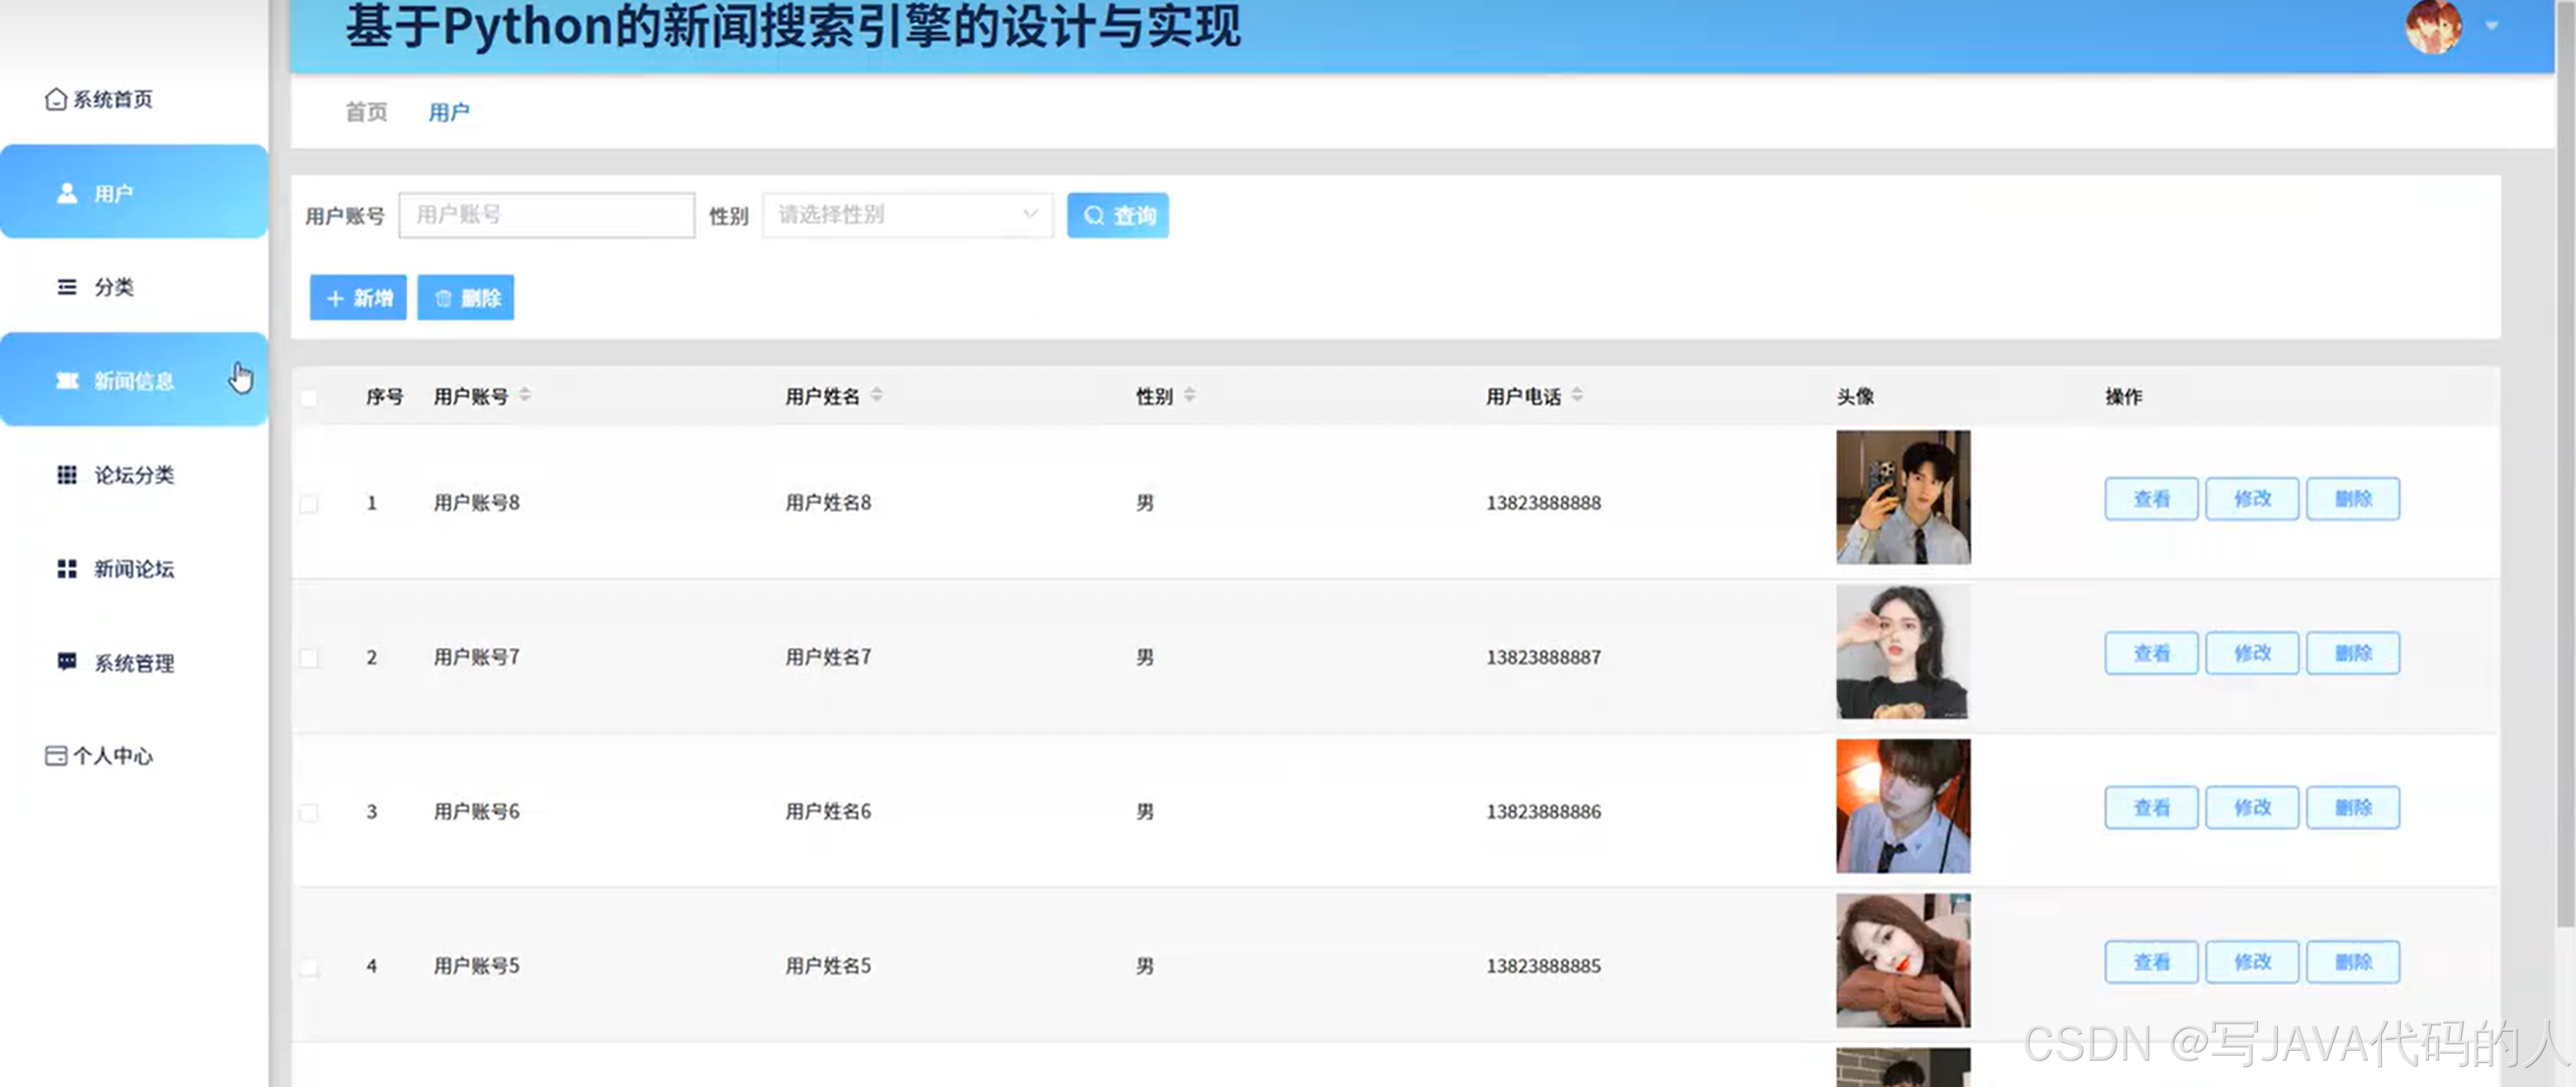Click the 用户 breadcrumb
Viewport: 2576px width, 1087px height.
coord(449,112)
